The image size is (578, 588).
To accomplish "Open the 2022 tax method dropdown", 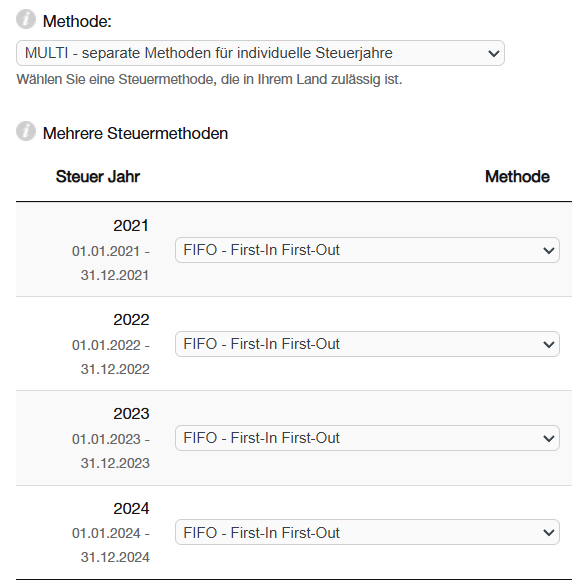I will point(367,344).
